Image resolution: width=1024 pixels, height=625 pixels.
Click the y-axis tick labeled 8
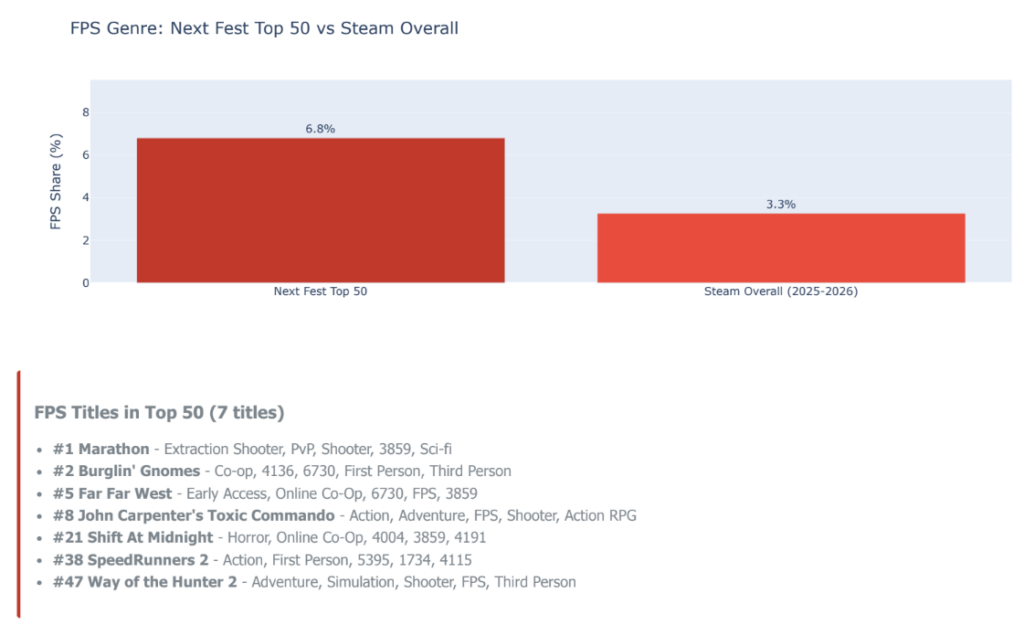[x=85, y=112]
